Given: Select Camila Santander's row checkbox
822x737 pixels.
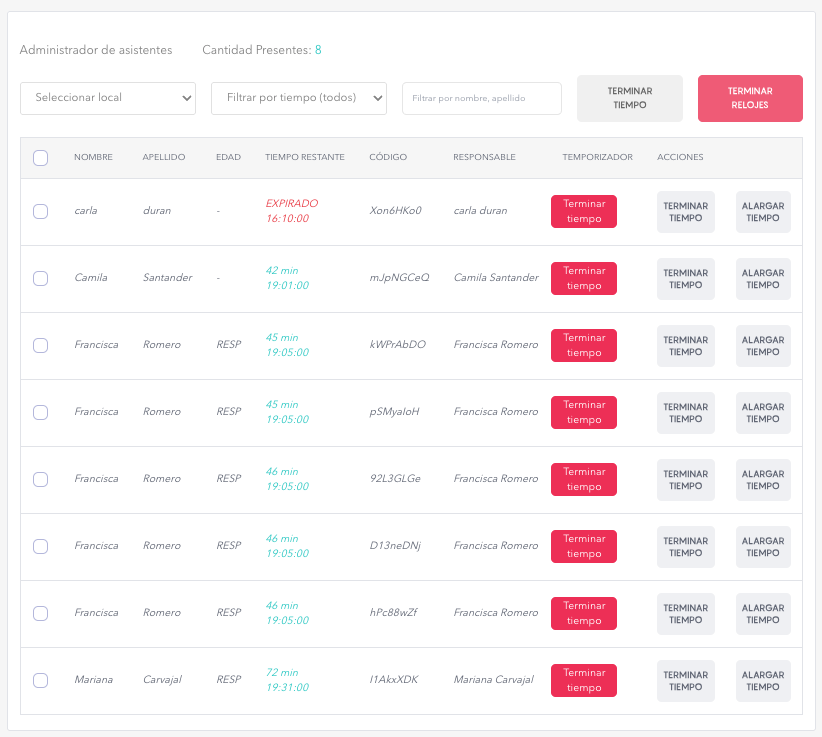Looking at the screenshot, I should (x=40, y=278).
